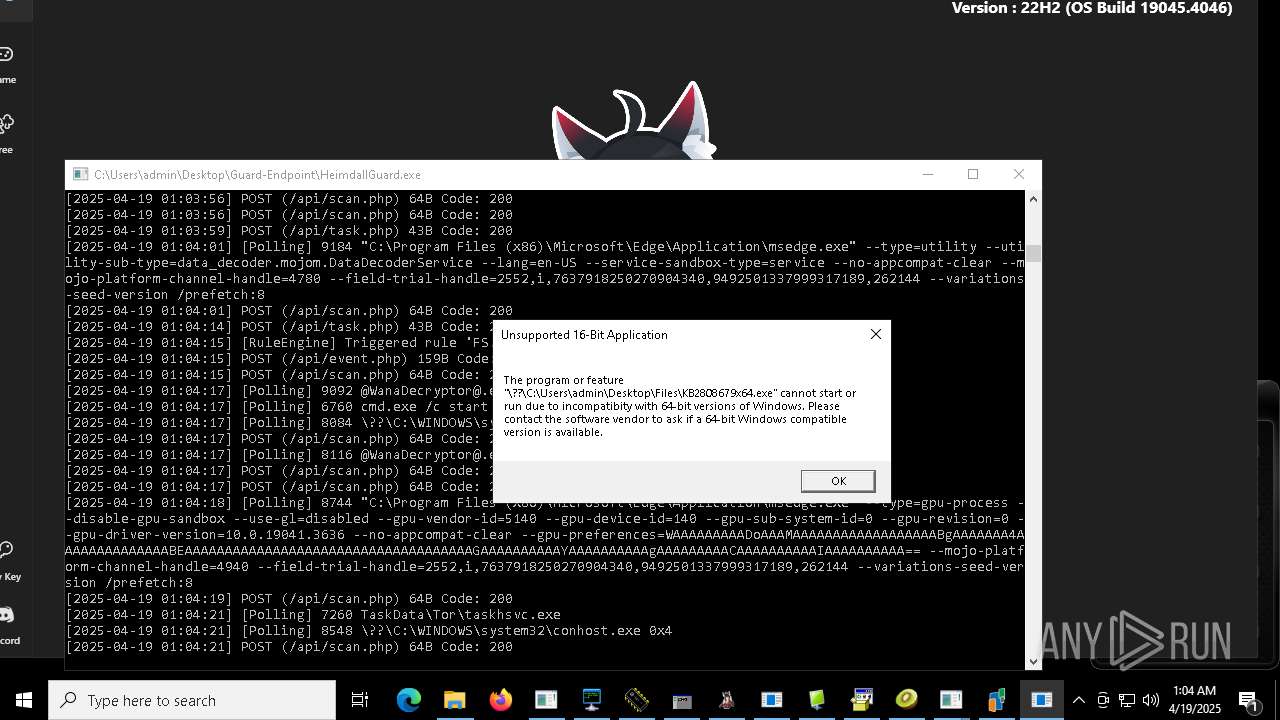Screen dimensions: 1280x720
Task: Select the POST /api/event.php 159B line
Action: point(278,359)
